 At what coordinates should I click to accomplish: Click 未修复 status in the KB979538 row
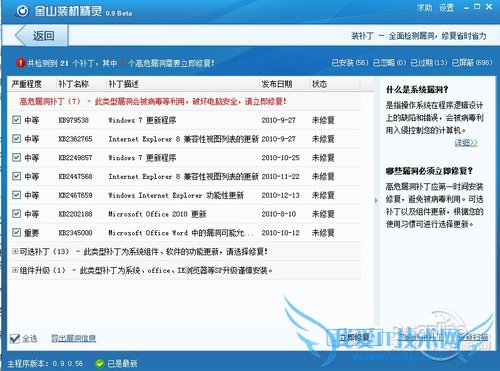click(323, 120)
